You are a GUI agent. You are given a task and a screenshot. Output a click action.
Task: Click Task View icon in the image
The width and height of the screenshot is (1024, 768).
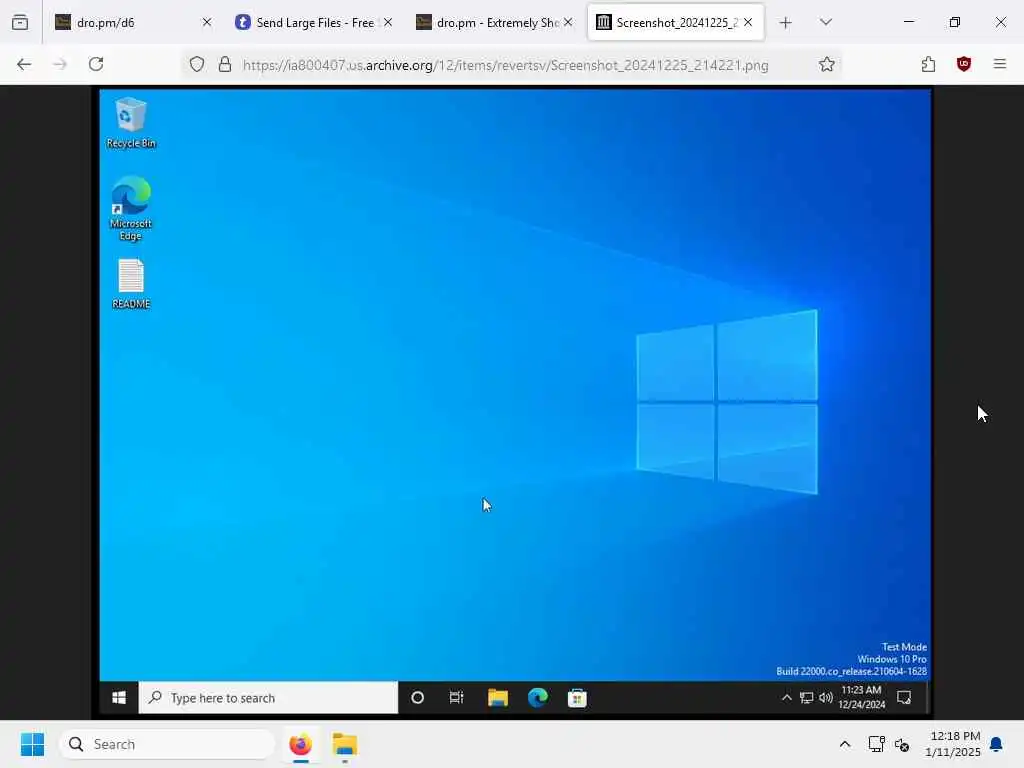(456, 697)
